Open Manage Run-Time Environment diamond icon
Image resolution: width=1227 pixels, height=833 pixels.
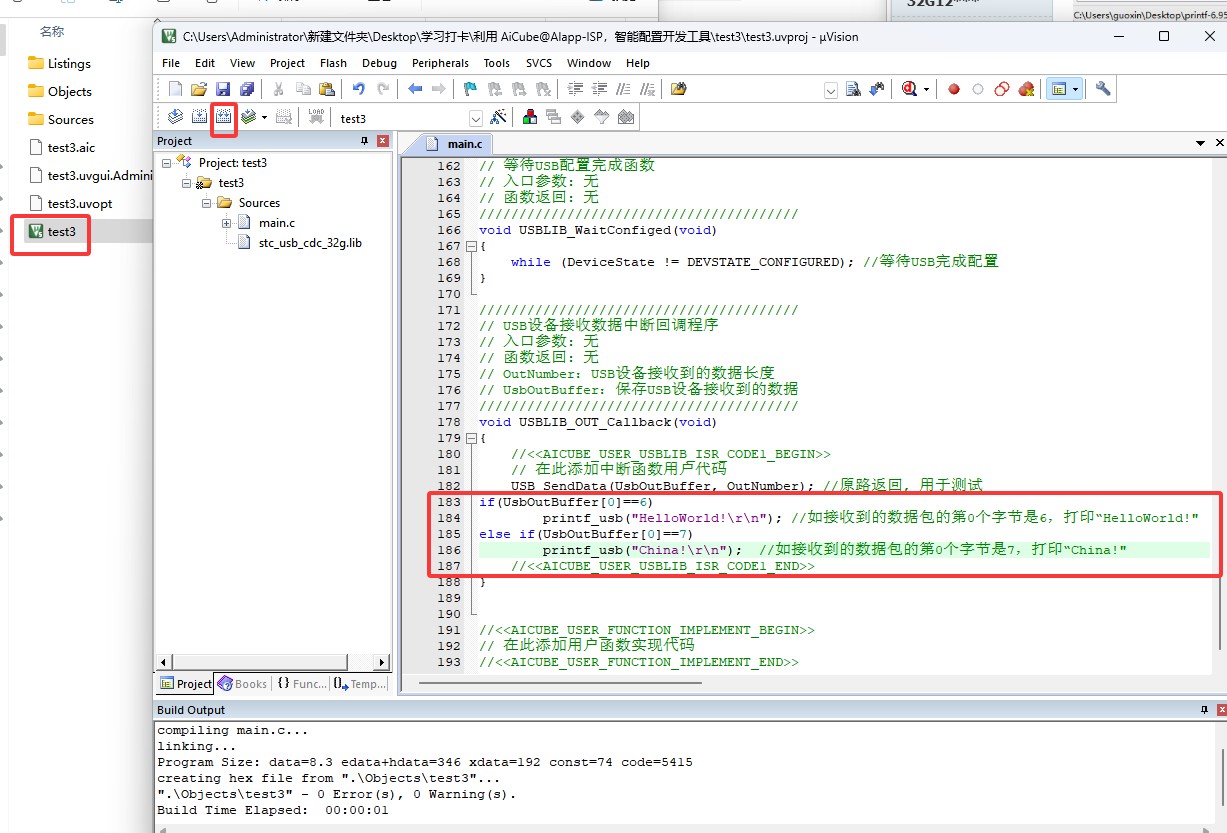pyautogui.click(x=578, y=117)
